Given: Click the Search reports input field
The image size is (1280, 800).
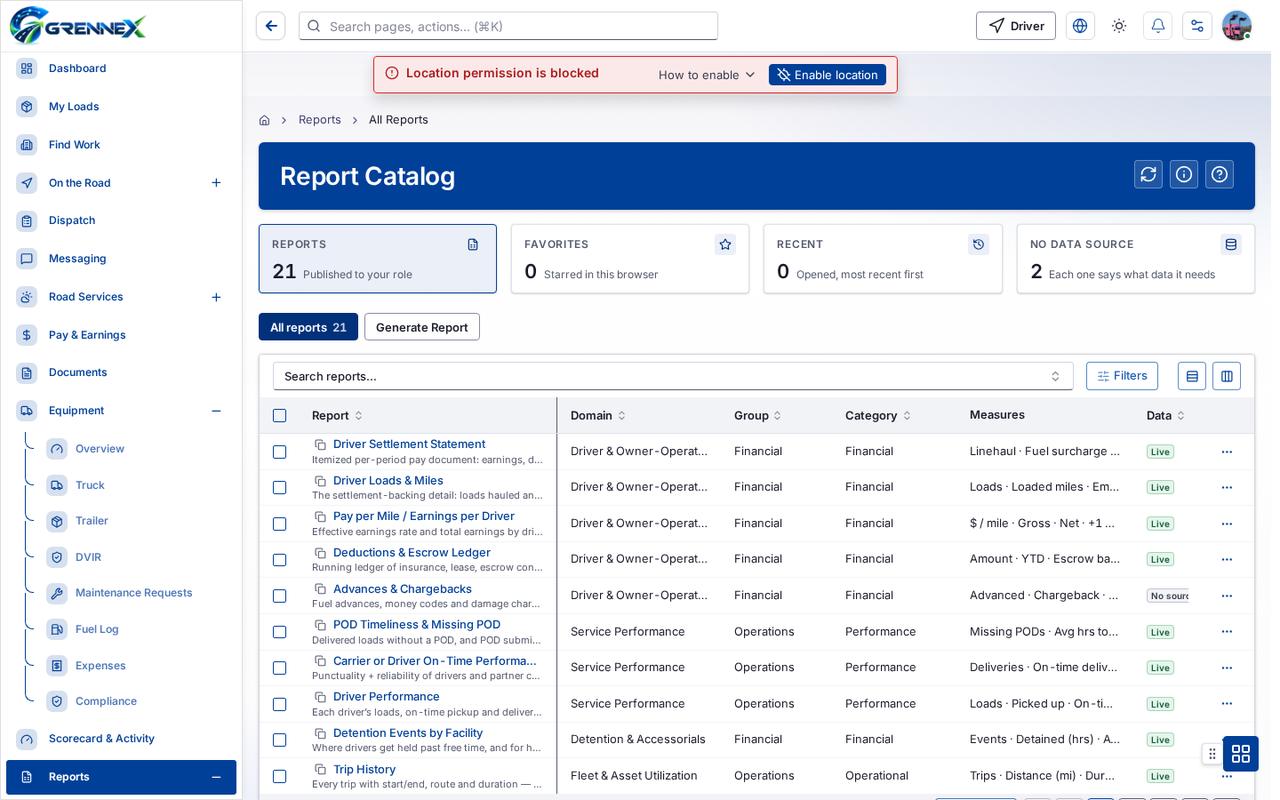Looking at the screenshot, I should click(673, 376).
